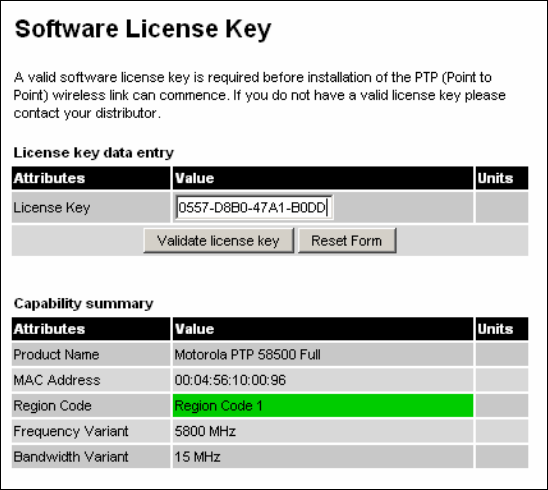Image resolution: width=548 pixels, height=490 pixels.
Task: Click the Units header in license entry table
Action: point(502,178)
